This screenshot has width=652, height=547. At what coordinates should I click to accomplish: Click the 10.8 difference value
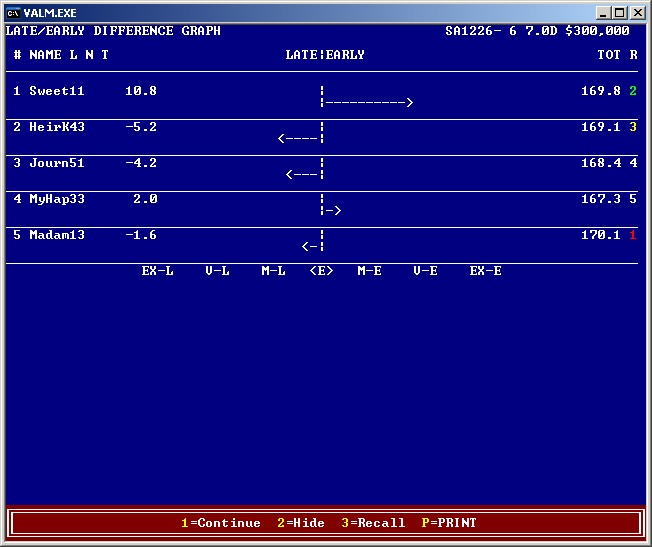click(x=141, y=91)
